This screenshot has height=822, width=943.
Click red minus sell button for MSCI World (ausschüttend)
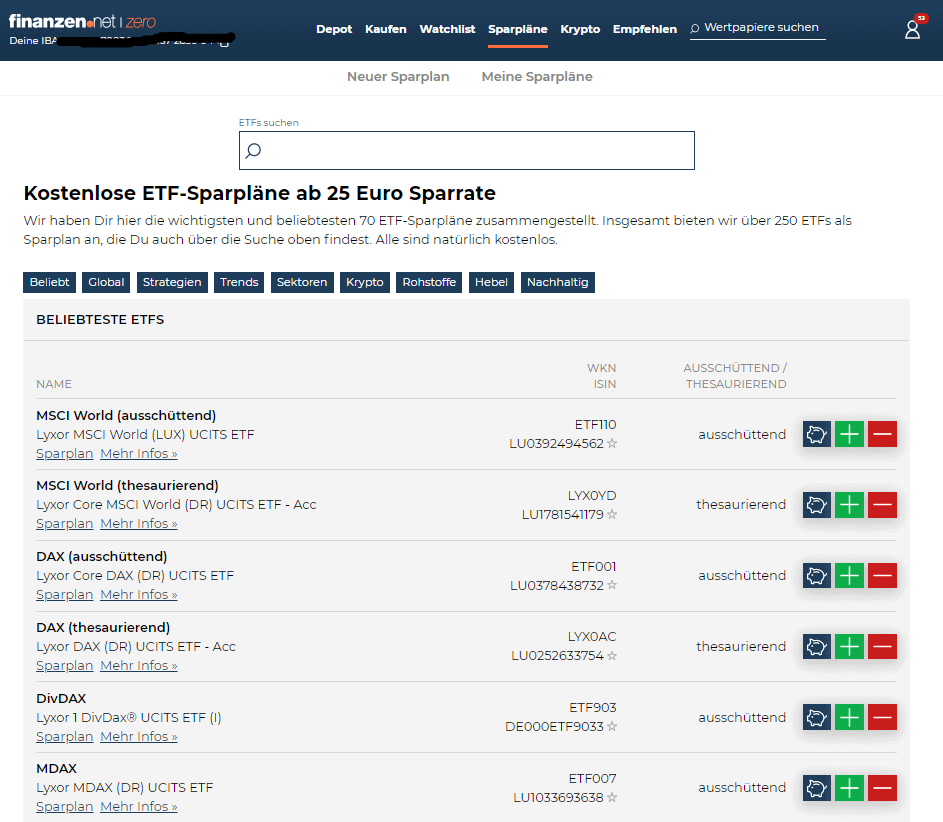pyautogui.click(x=882, y=434)
